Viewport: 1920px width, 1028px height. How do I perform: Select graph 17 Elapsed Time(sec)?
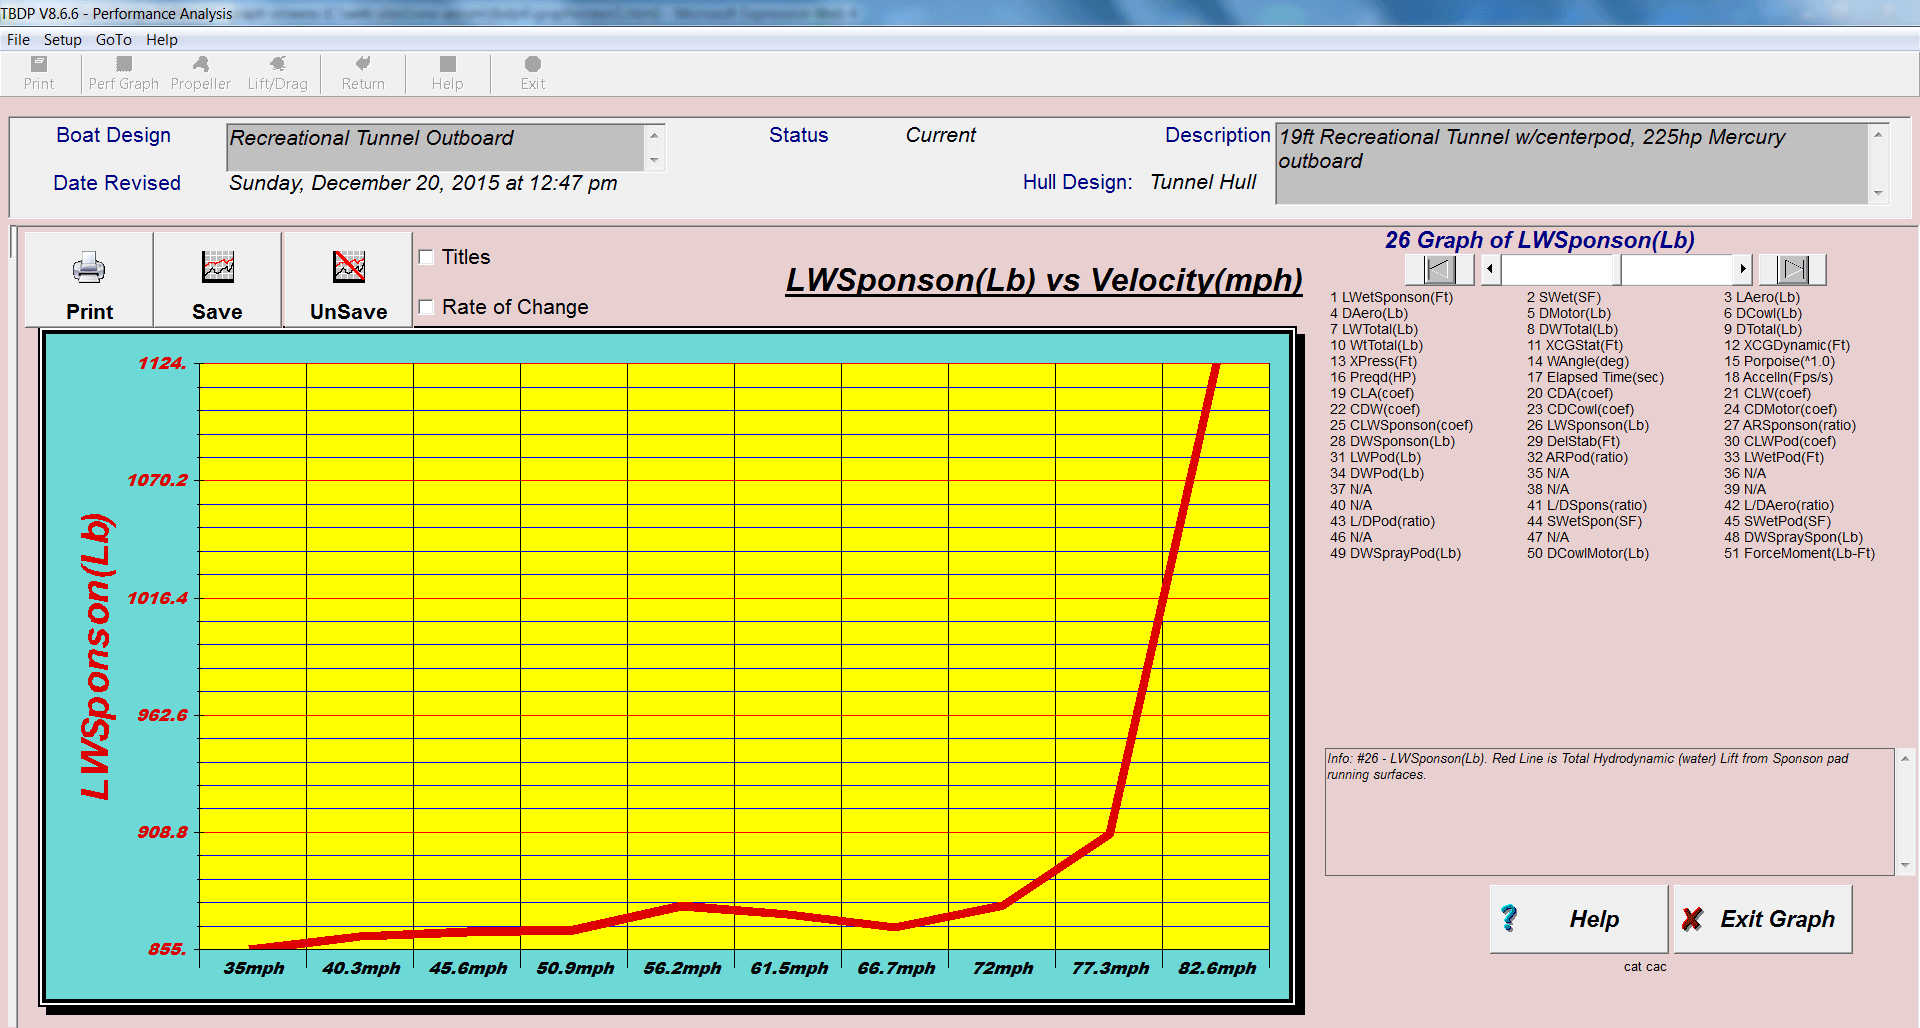click(x=1595, y=377)
